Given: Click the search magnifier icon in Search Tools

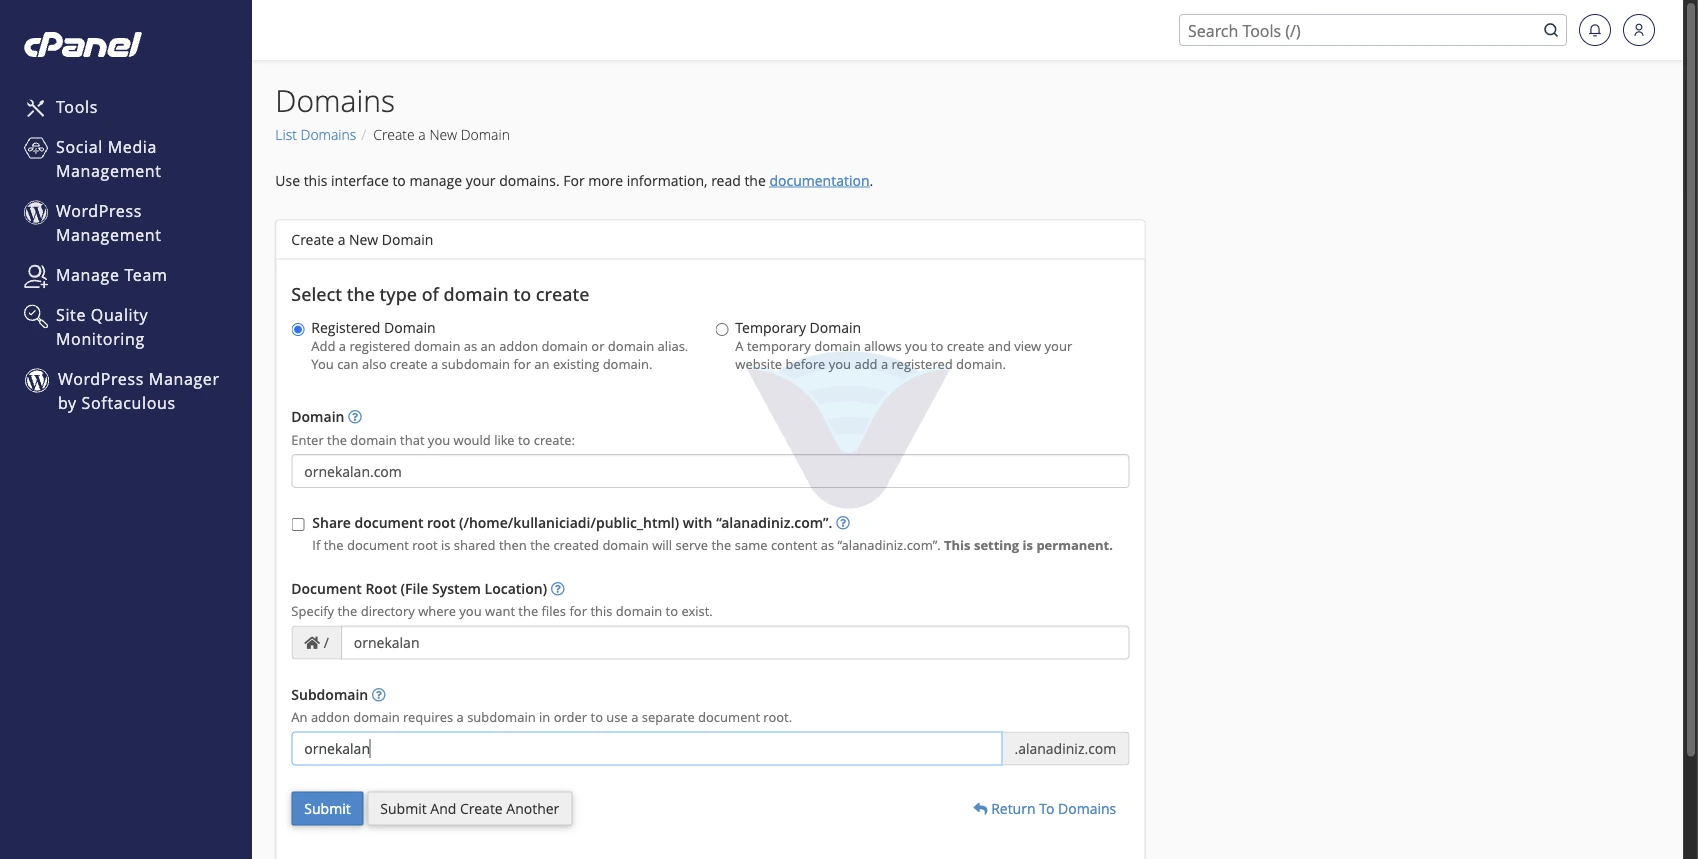Looking at the screenshot, I should [x=1551, y=30].
